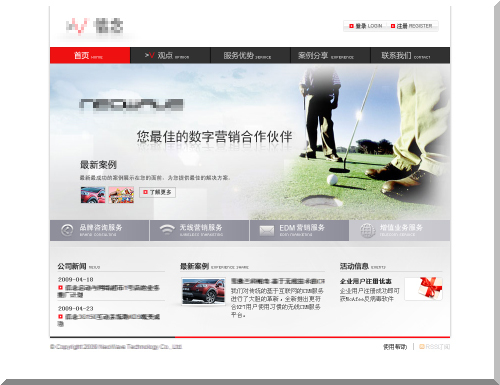Click the 无线营销服务 wifi icon
This screenshot has width=500, height=385.
point(167,230)
